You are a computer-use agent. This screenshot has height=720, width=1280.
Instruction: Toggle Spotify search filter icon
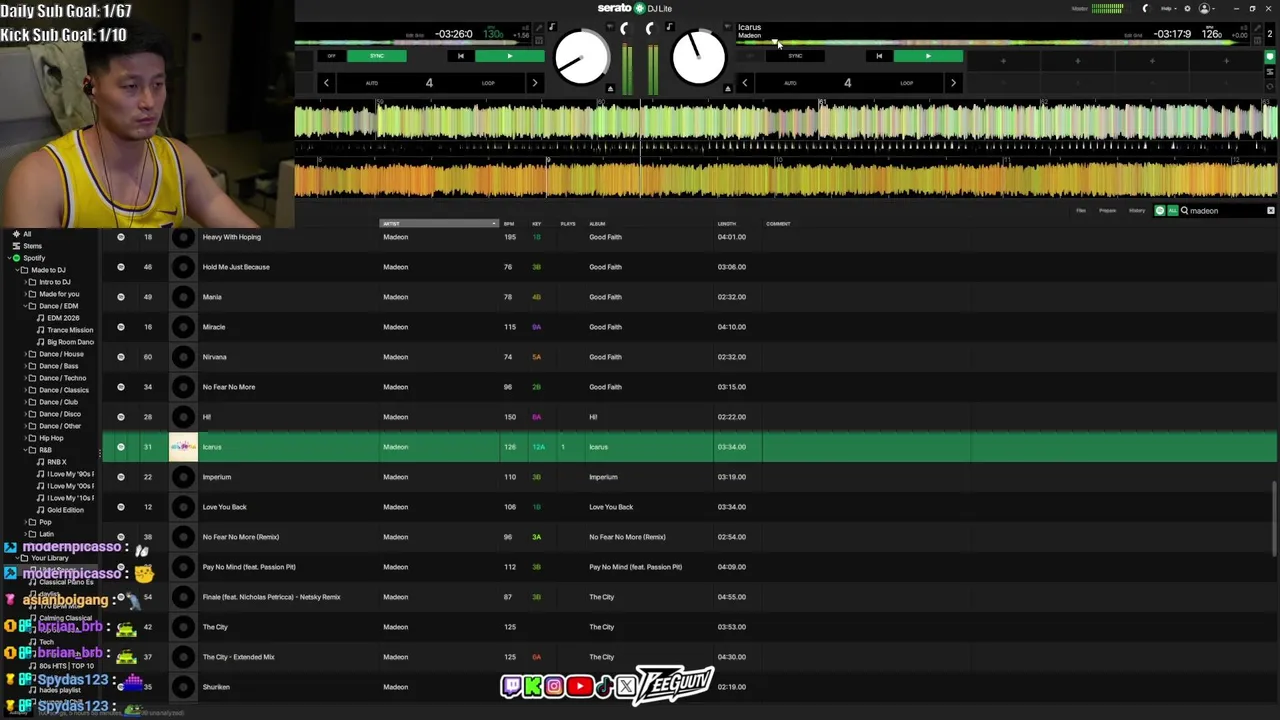point(1160,211)
